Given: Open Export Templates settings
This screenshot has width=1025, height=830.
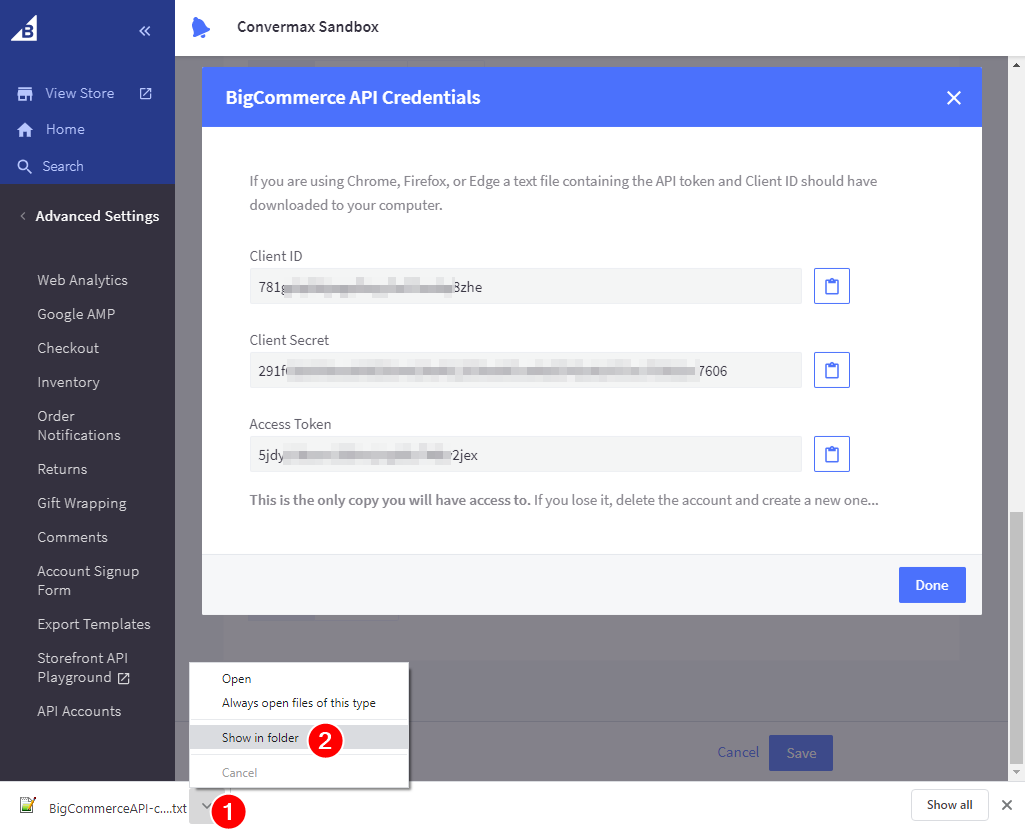Looking at the screenshot, I should coord(93,624).
